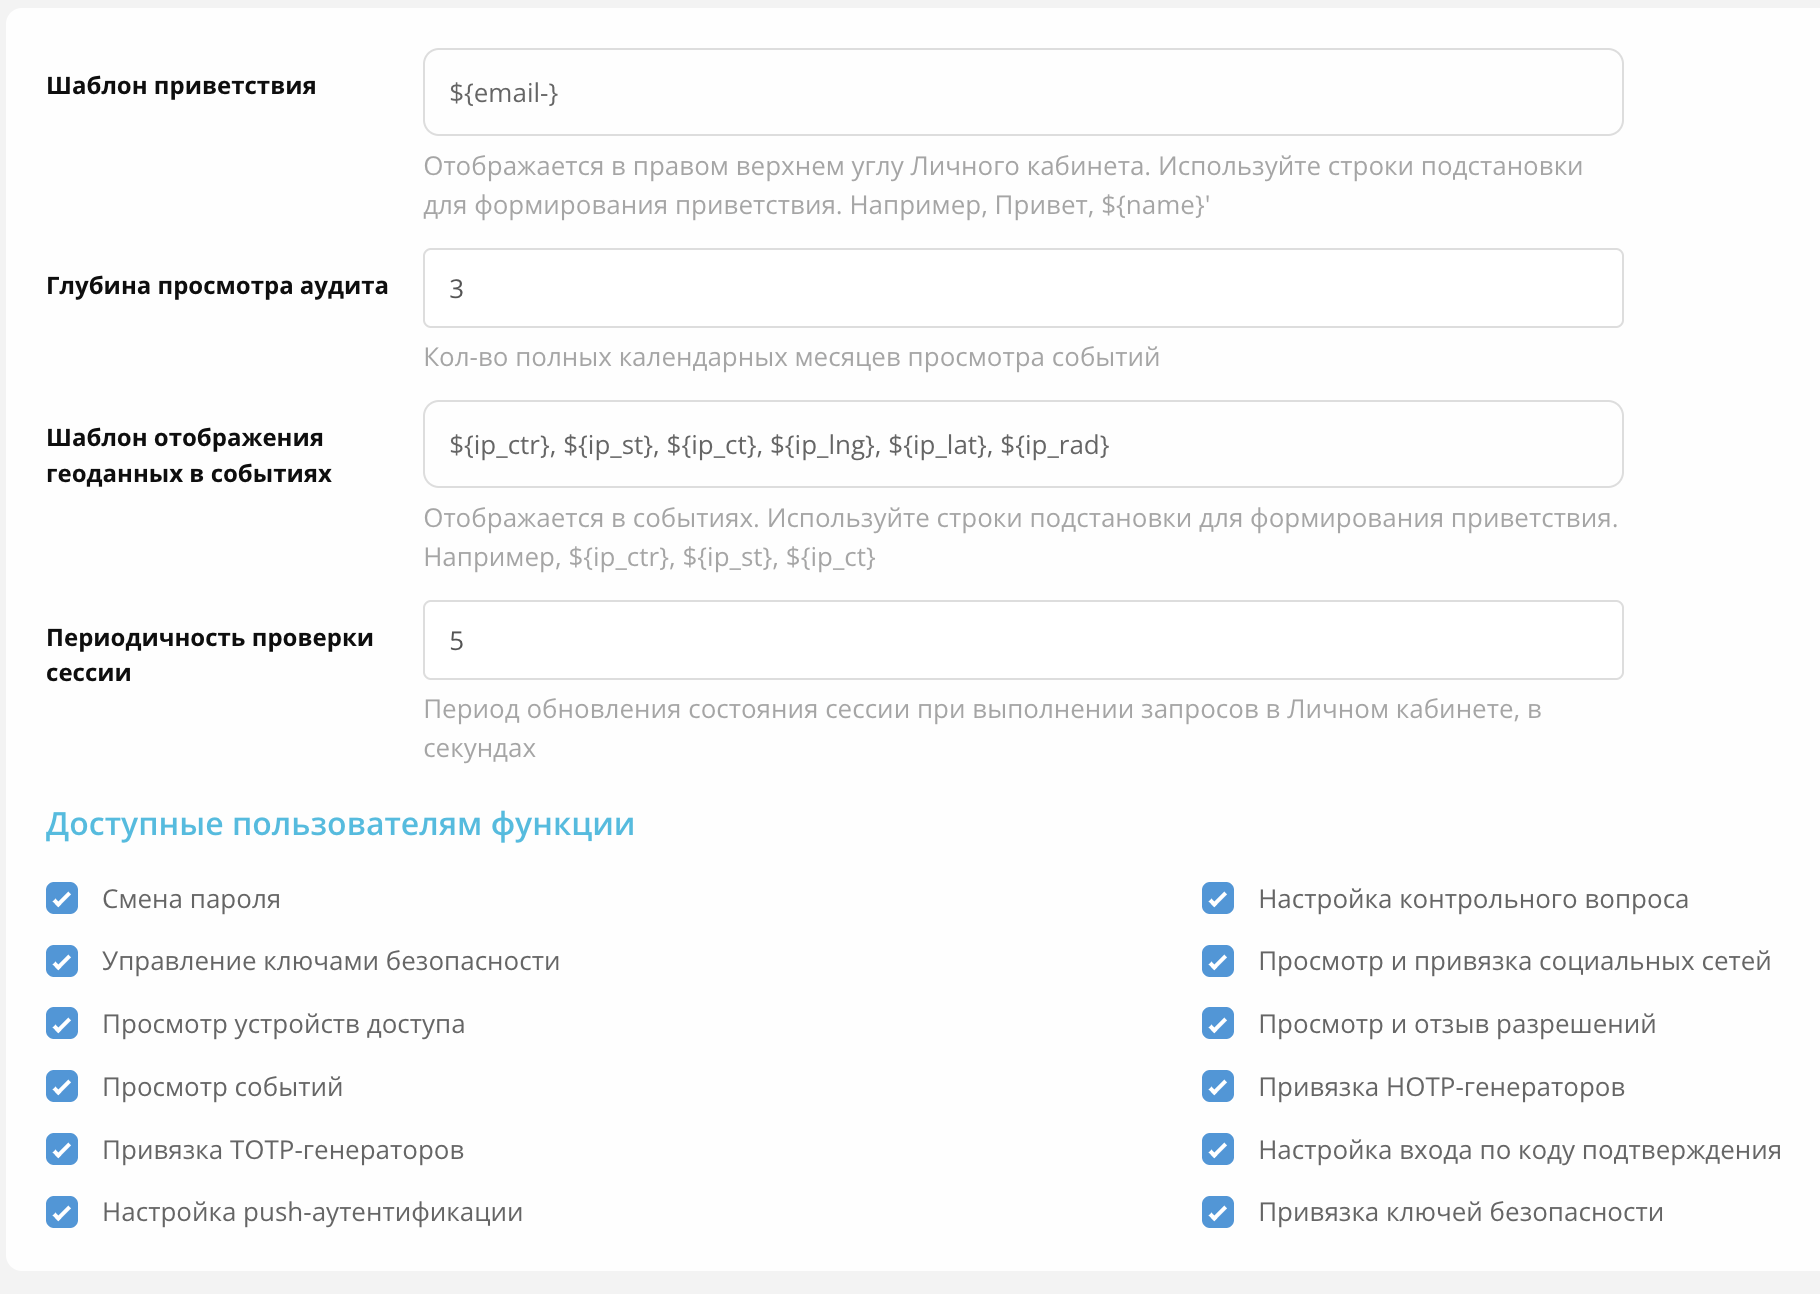1820x1294 pixels.
Task: Uncheck Настройка контрольного вопроса checkbox
Action: [x=1218, y=899]
